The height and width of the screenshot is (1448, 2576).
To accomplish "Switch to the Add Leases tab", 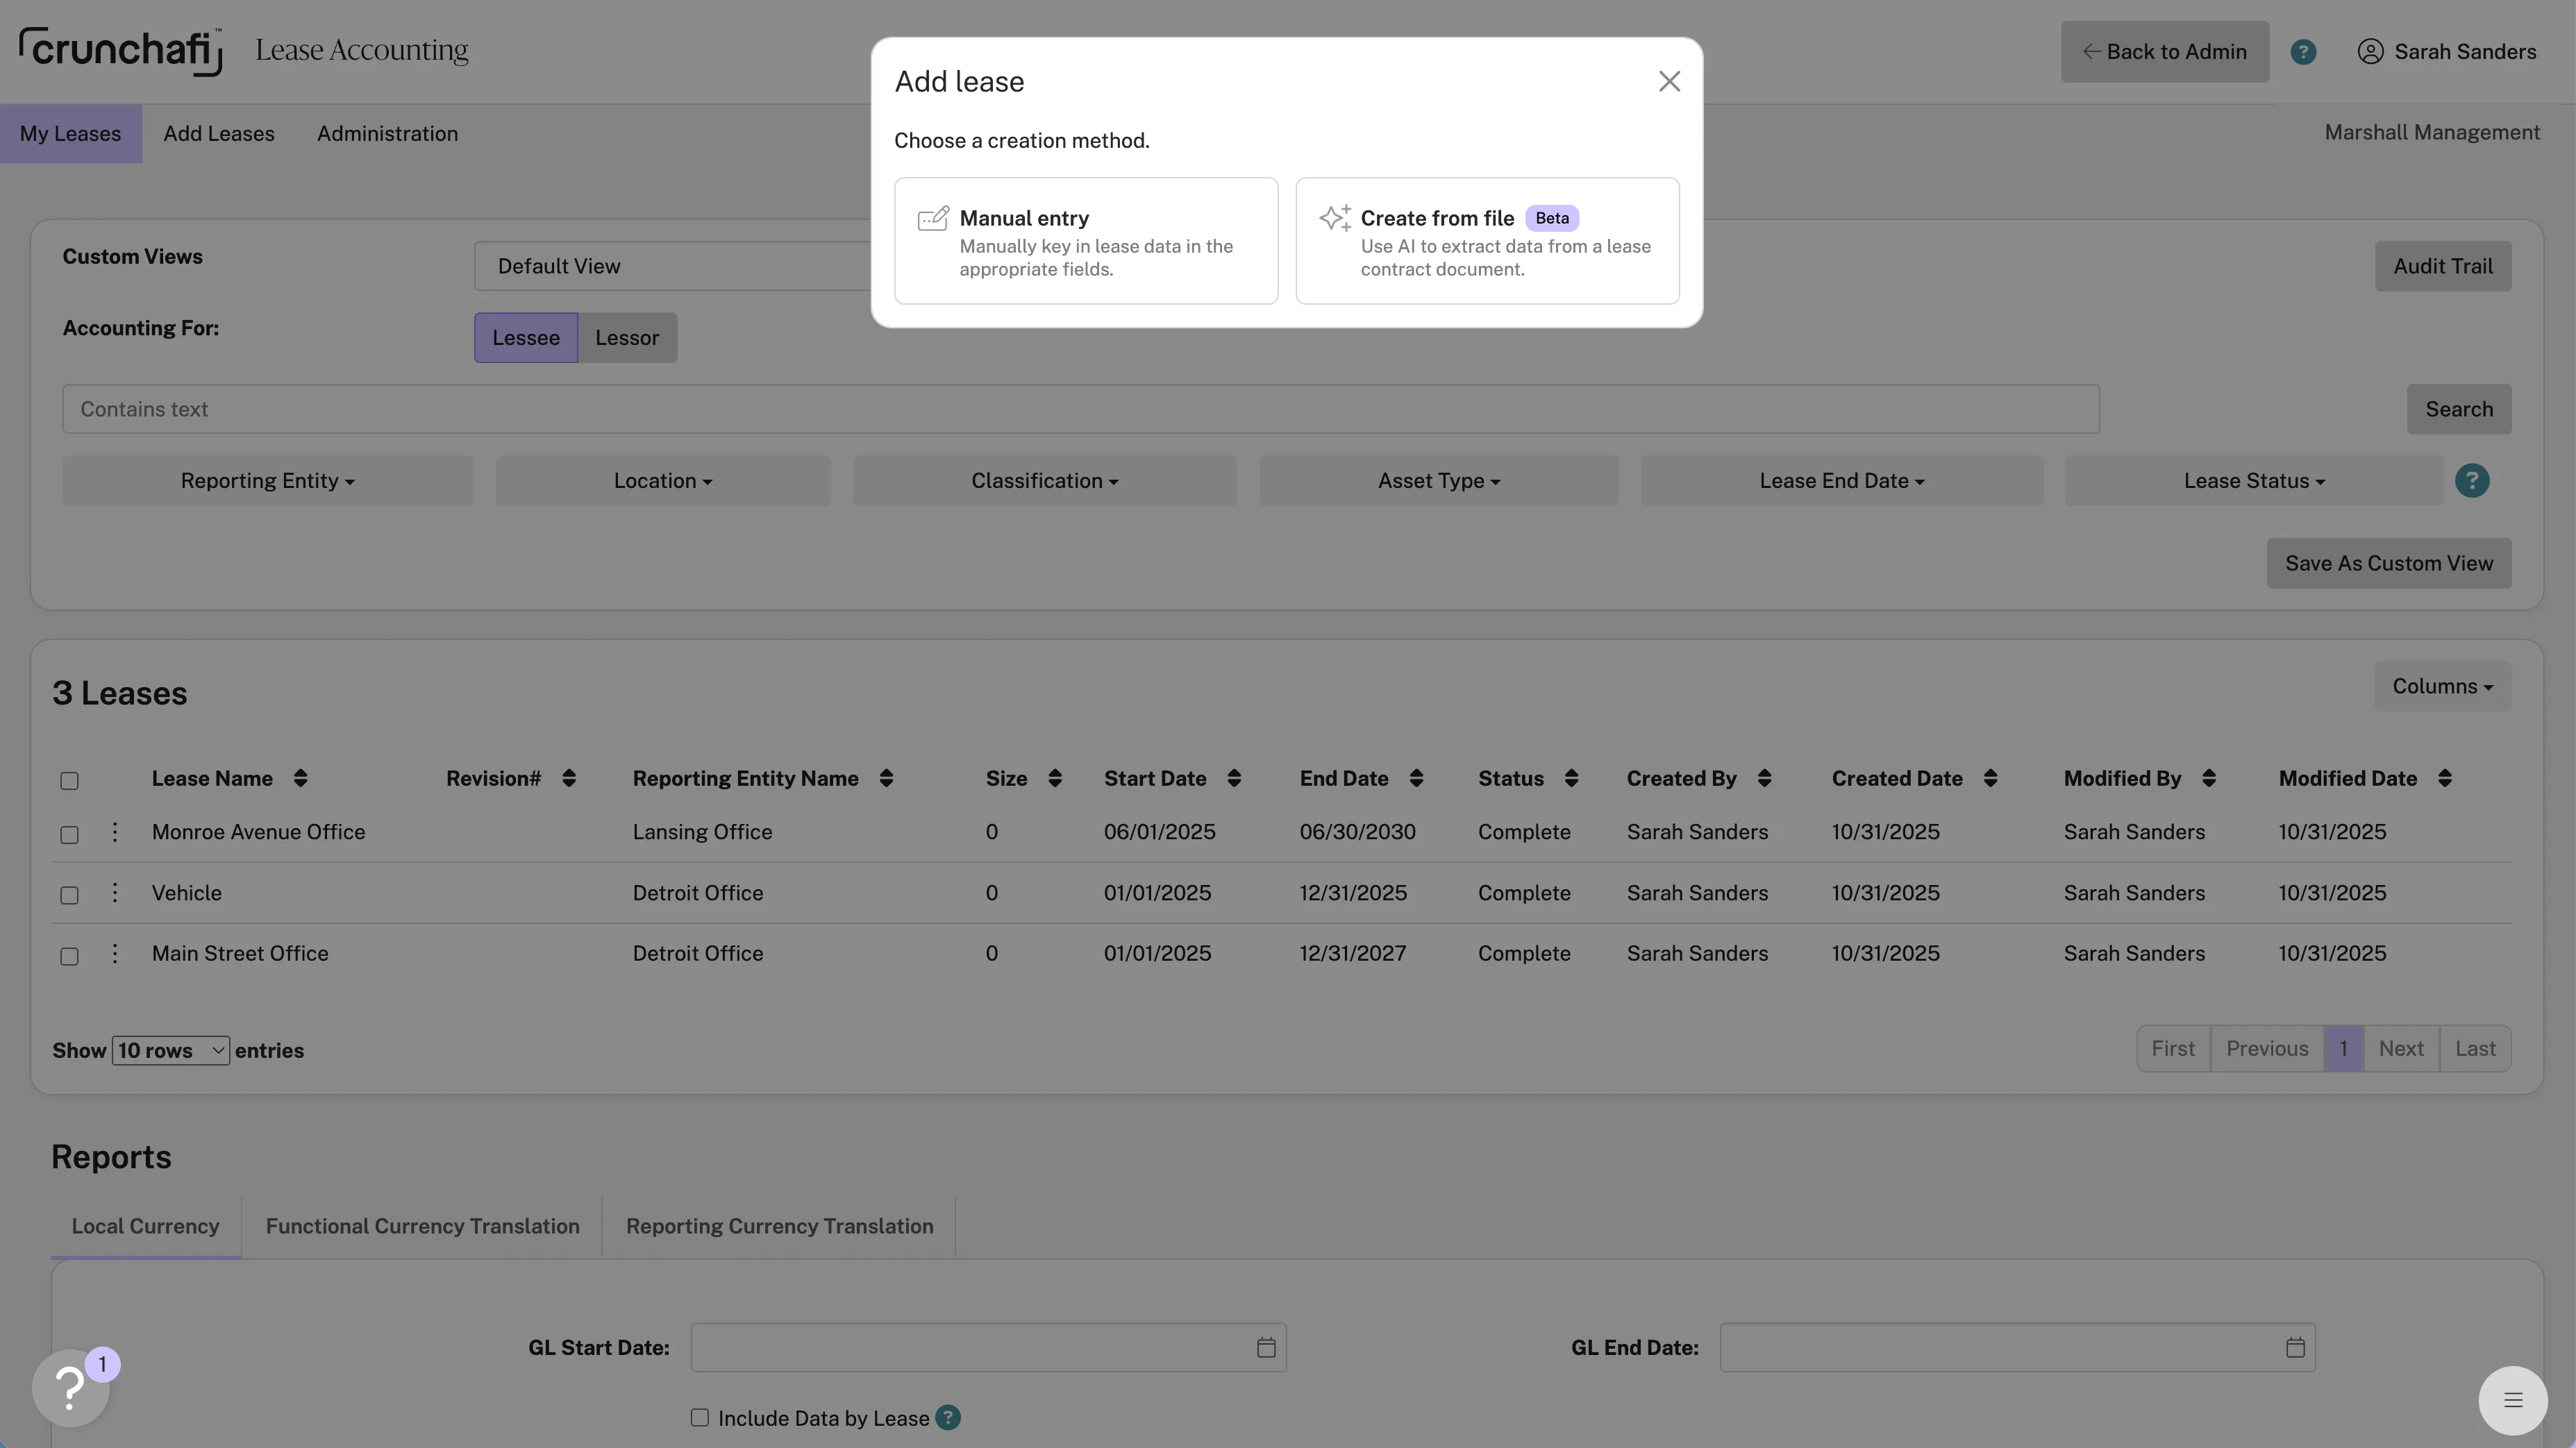I will coord(218,134).
